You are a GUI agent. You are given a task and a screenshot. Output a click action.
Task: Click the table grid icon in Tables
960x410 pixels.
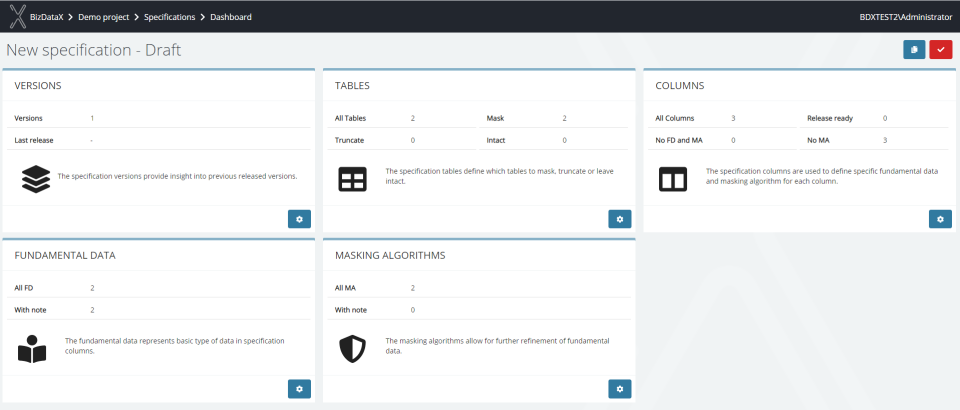click(x=353, y=179)
